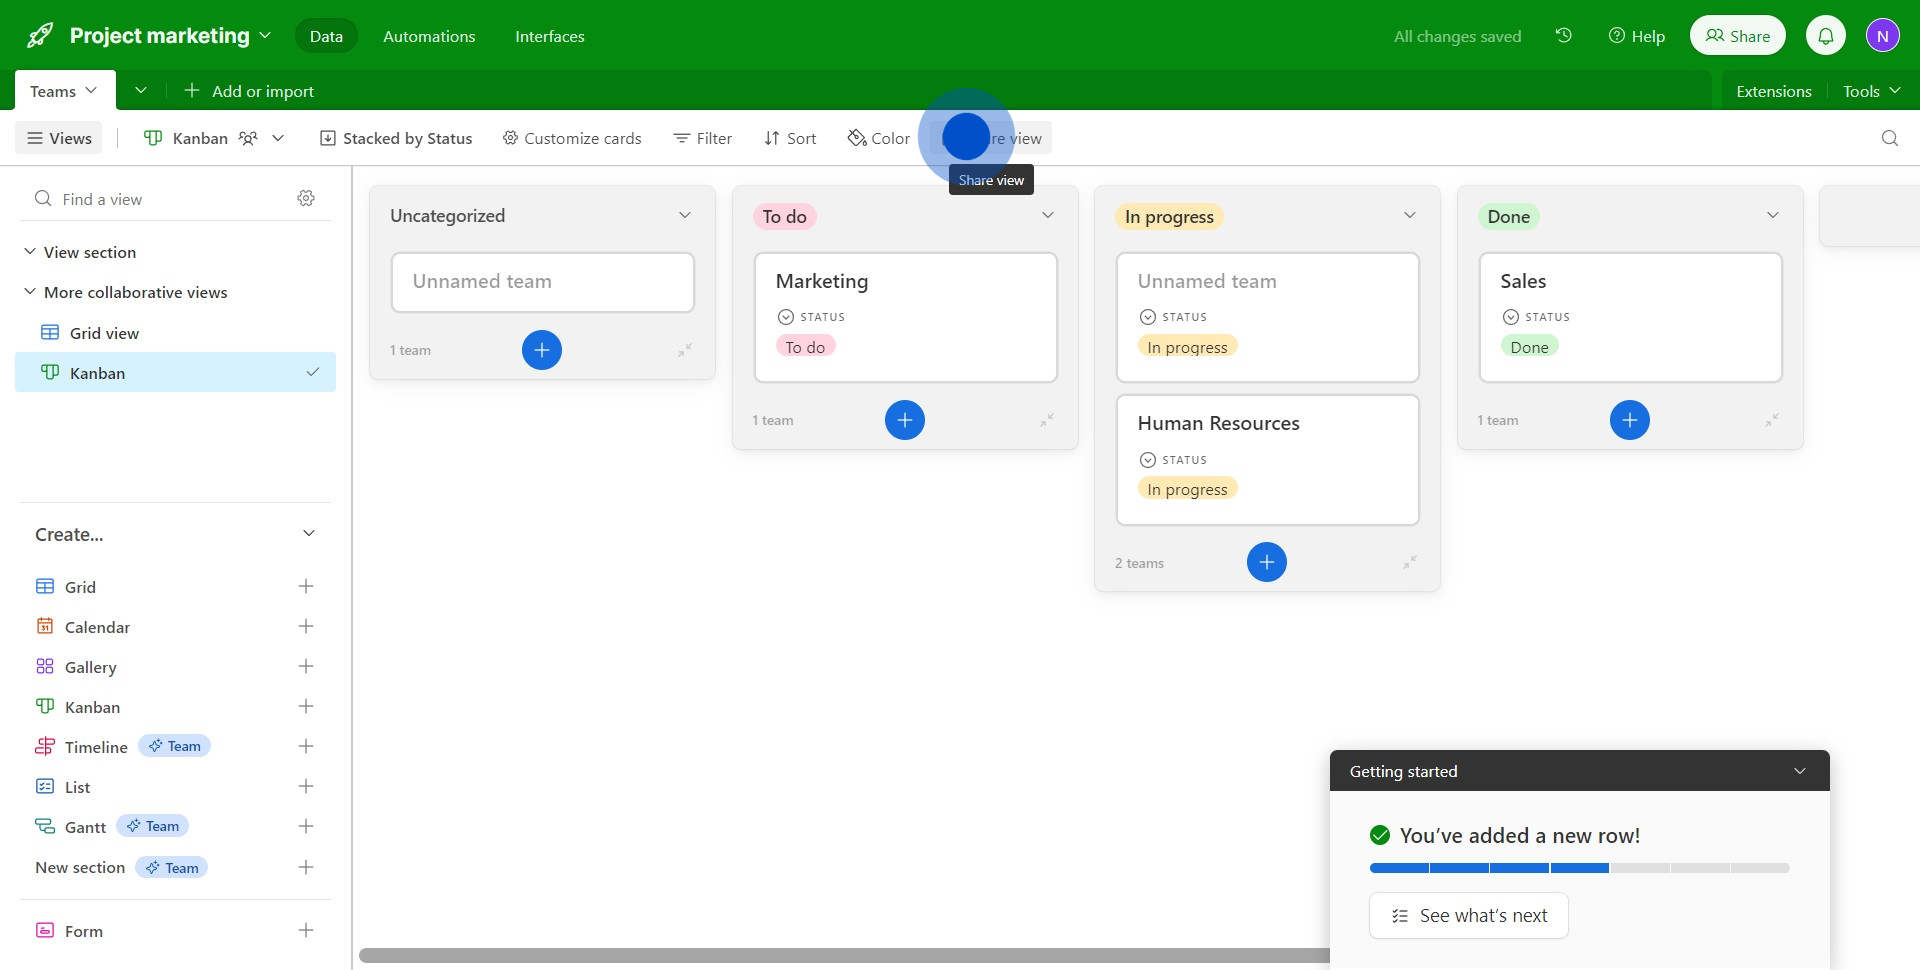Collapse the Create... section
The height and width of the screenshot is (970, 1920).
click(308, 533)
